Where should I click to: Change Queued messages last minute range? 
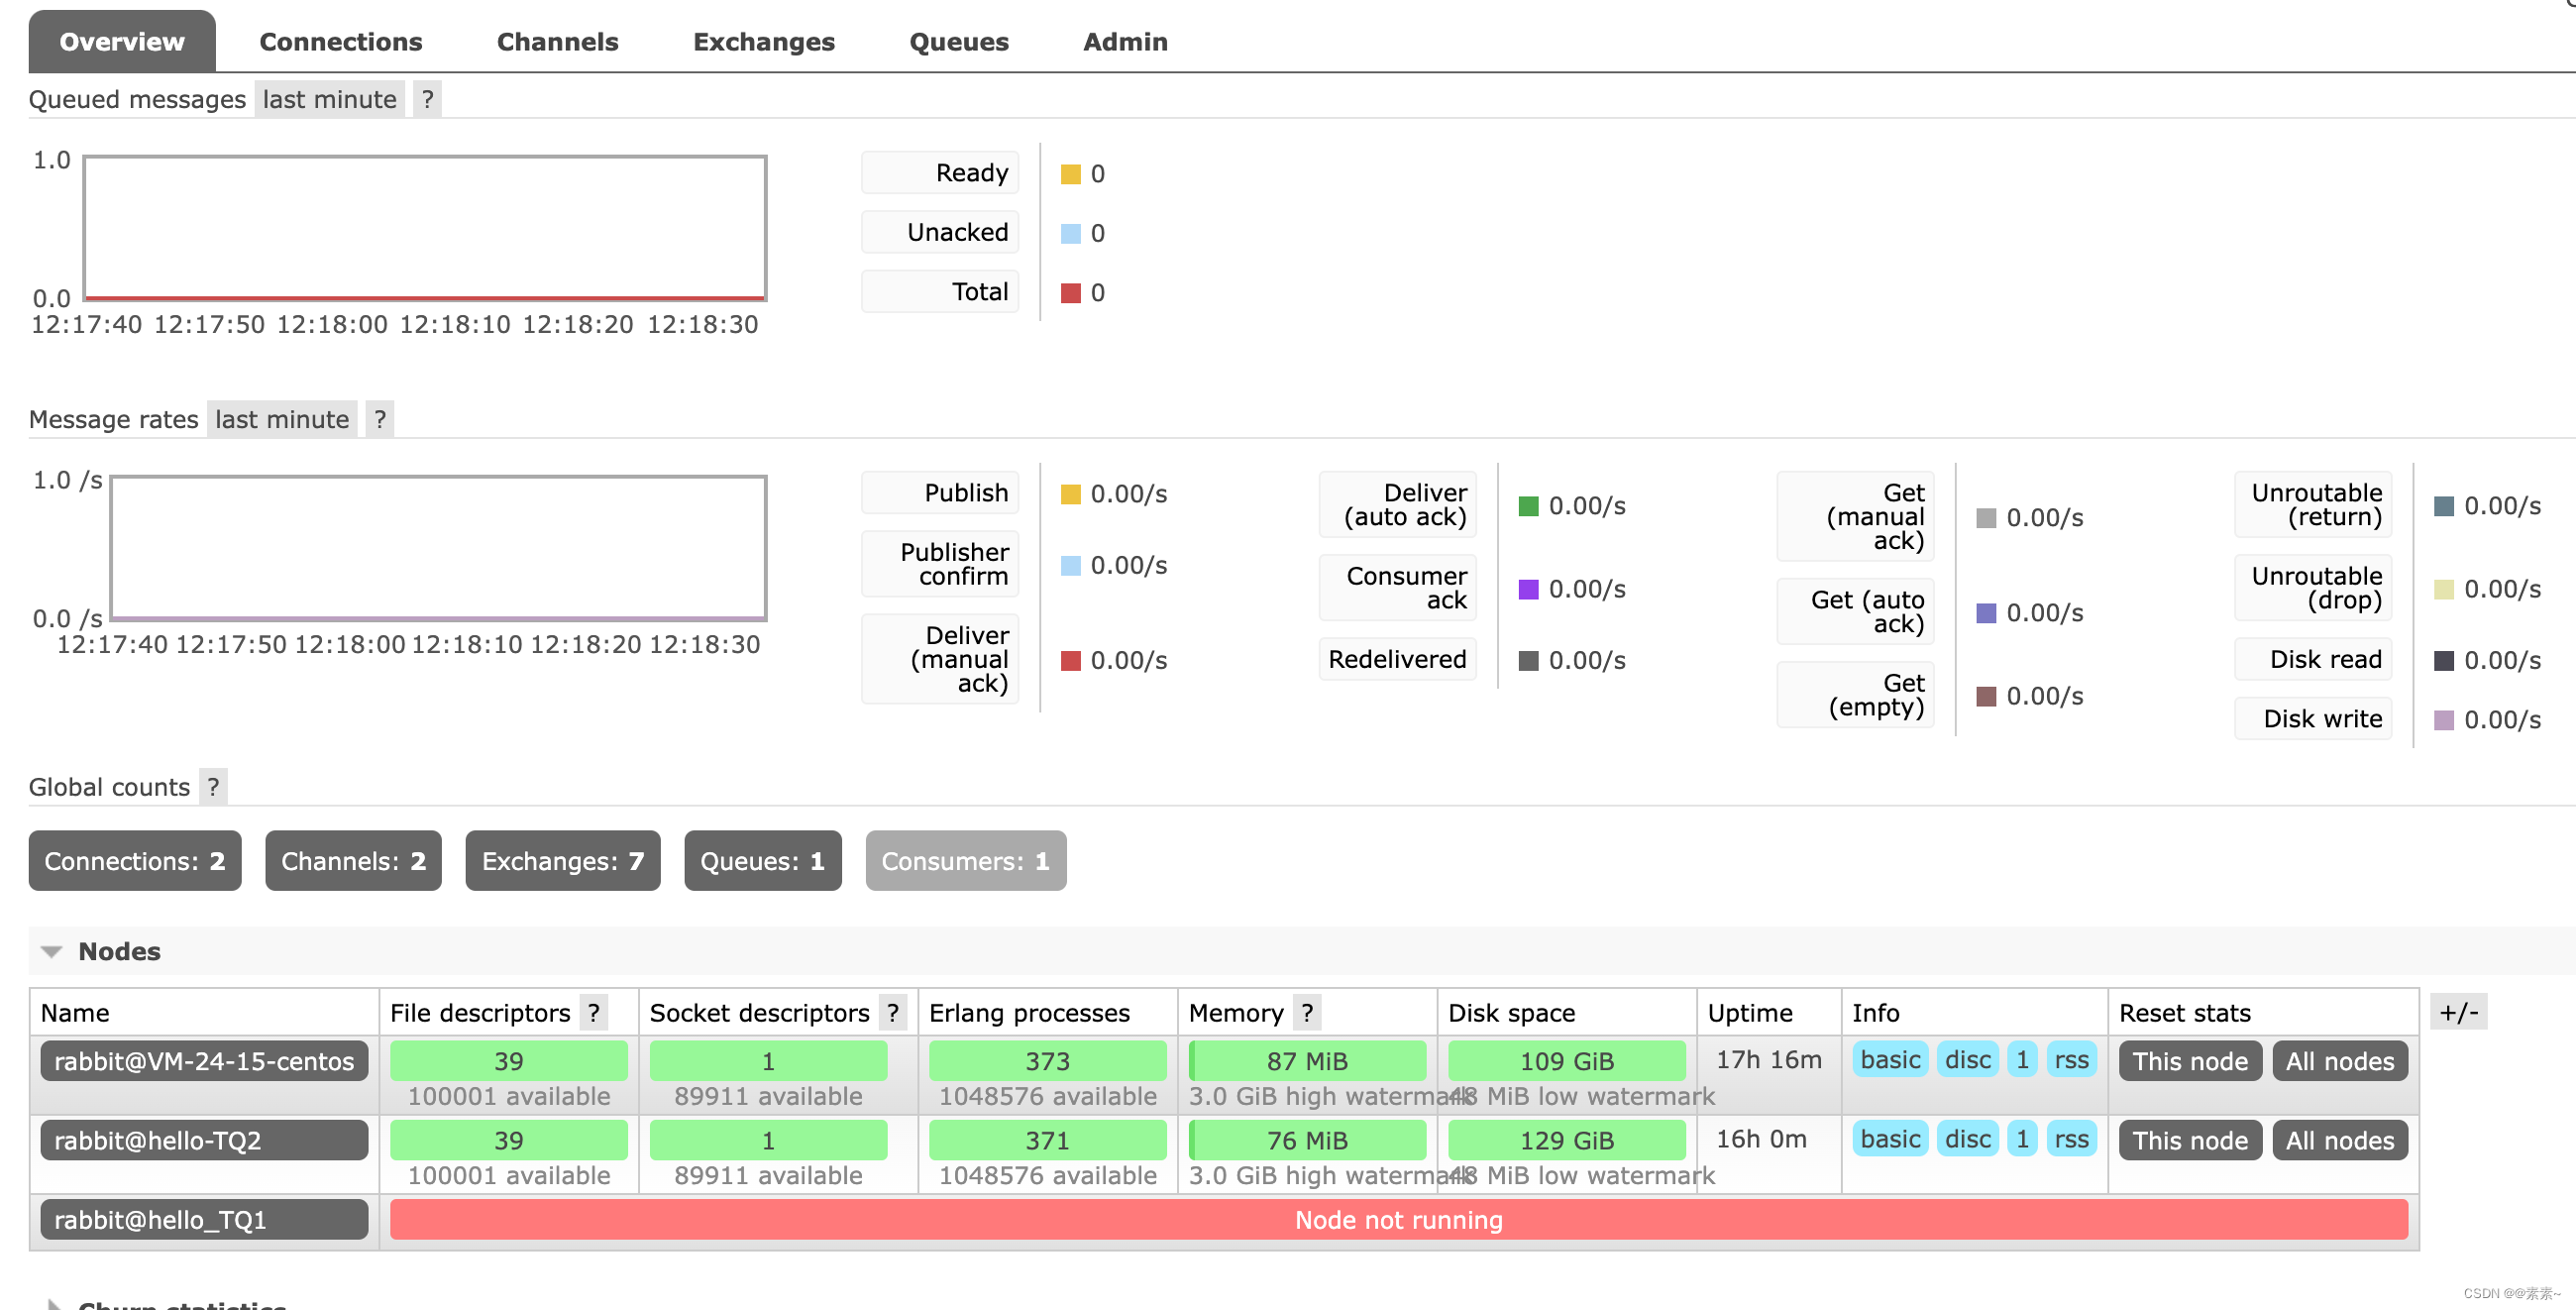point(329,99)
